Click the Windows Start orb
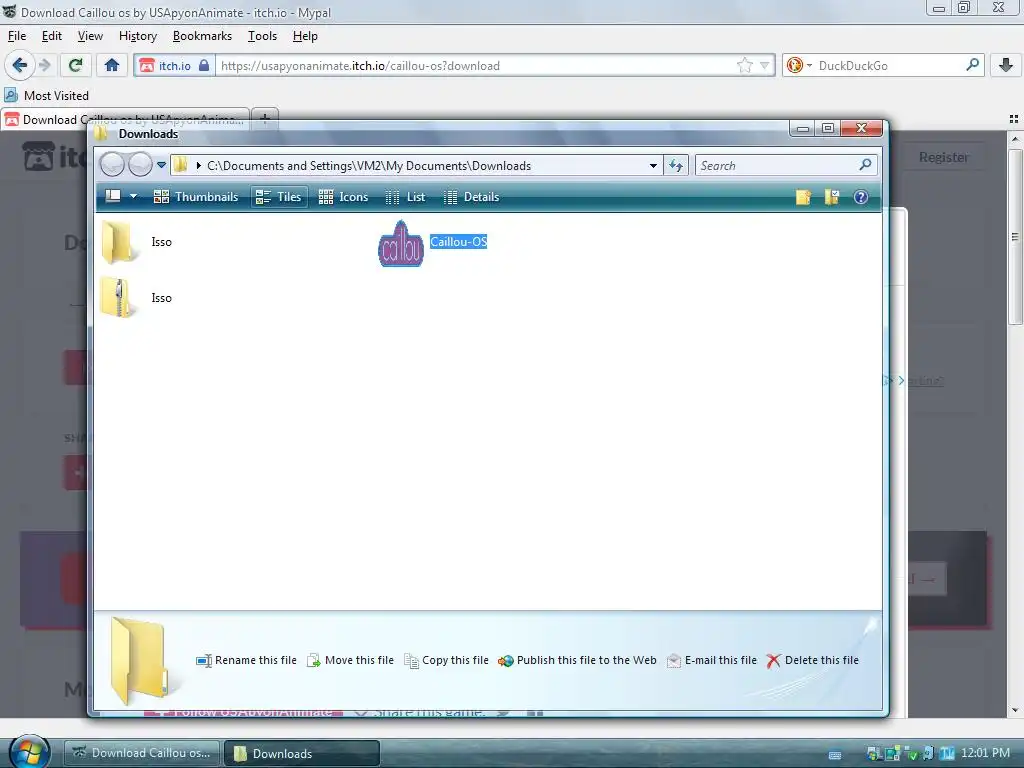Screen dimensions: 1024x768 pyautogui.click(x=27, y=752)
